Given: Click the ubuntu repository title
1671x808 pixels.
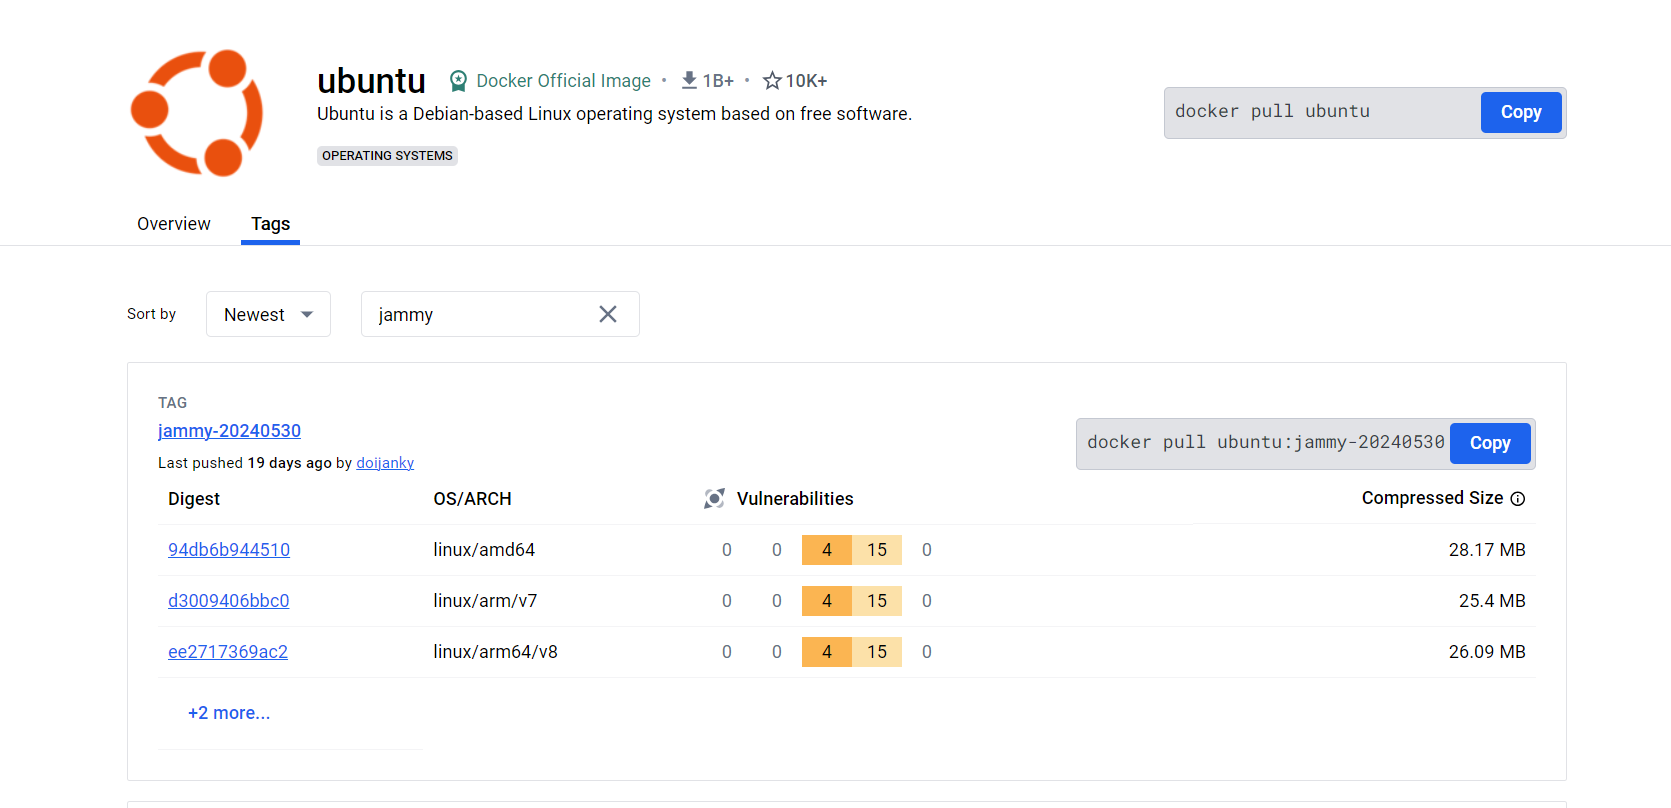Looking at the screenshot, I should click(x=371, y=81).
